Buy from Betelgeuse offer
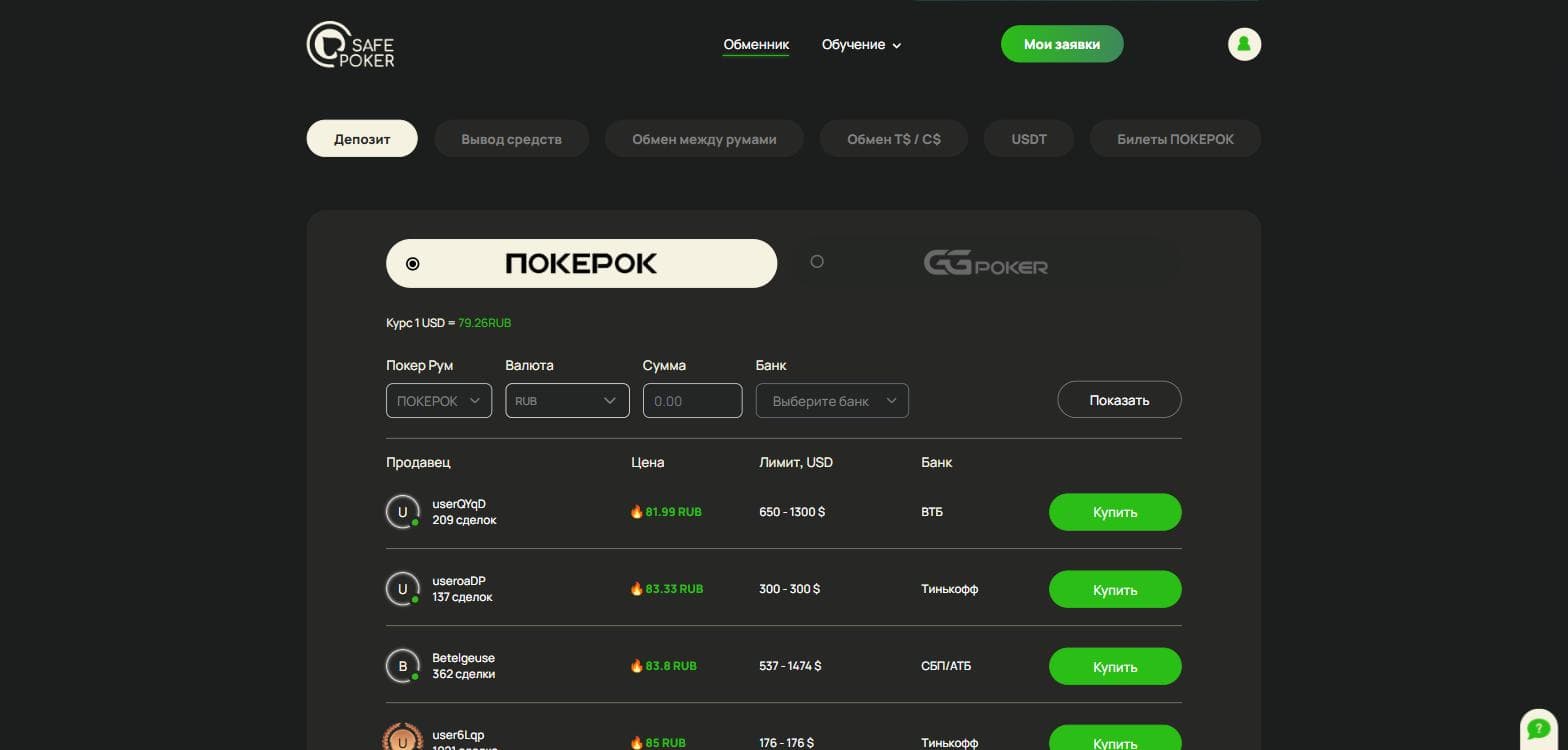1568x750 pixels. [x=1115, y=666]
